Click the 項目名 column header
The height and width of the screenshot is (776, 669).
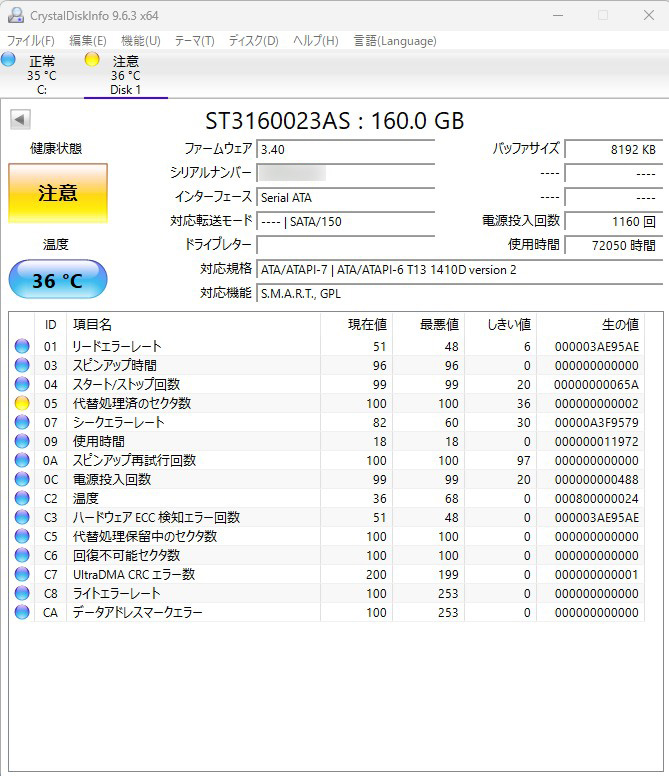(x=193, y=325)
